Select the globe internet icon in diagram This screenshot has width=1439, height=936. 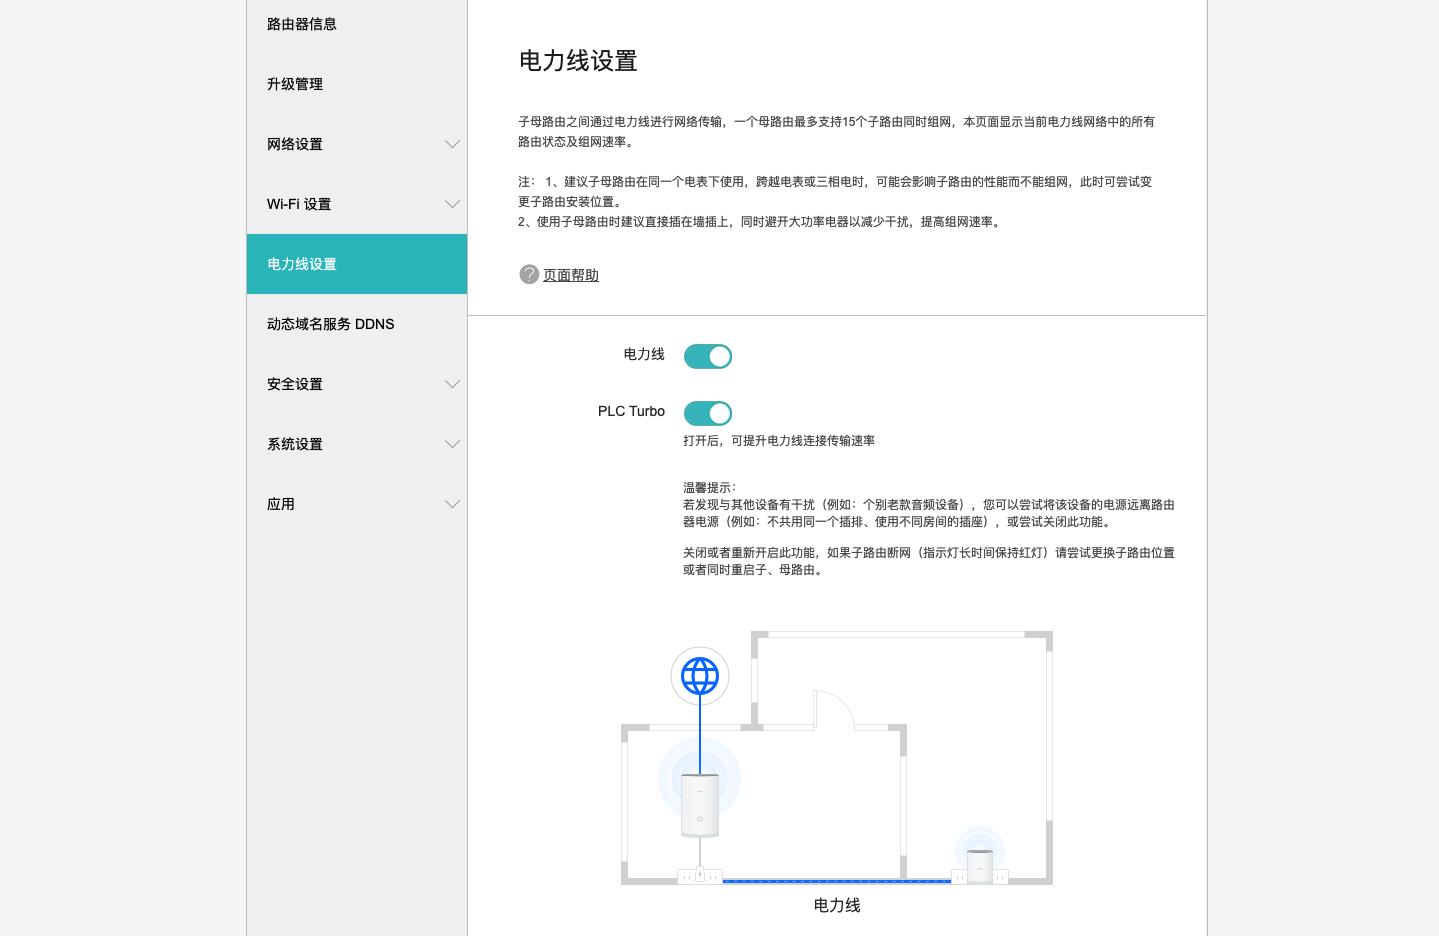coord(699,675)
